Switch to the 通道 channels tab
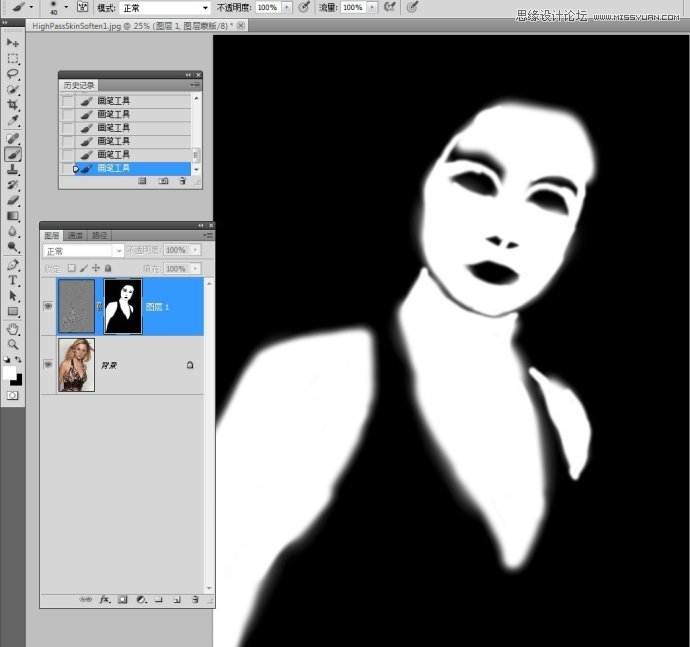Viewport: 690px width, 647px height. (x=76, y=235)
